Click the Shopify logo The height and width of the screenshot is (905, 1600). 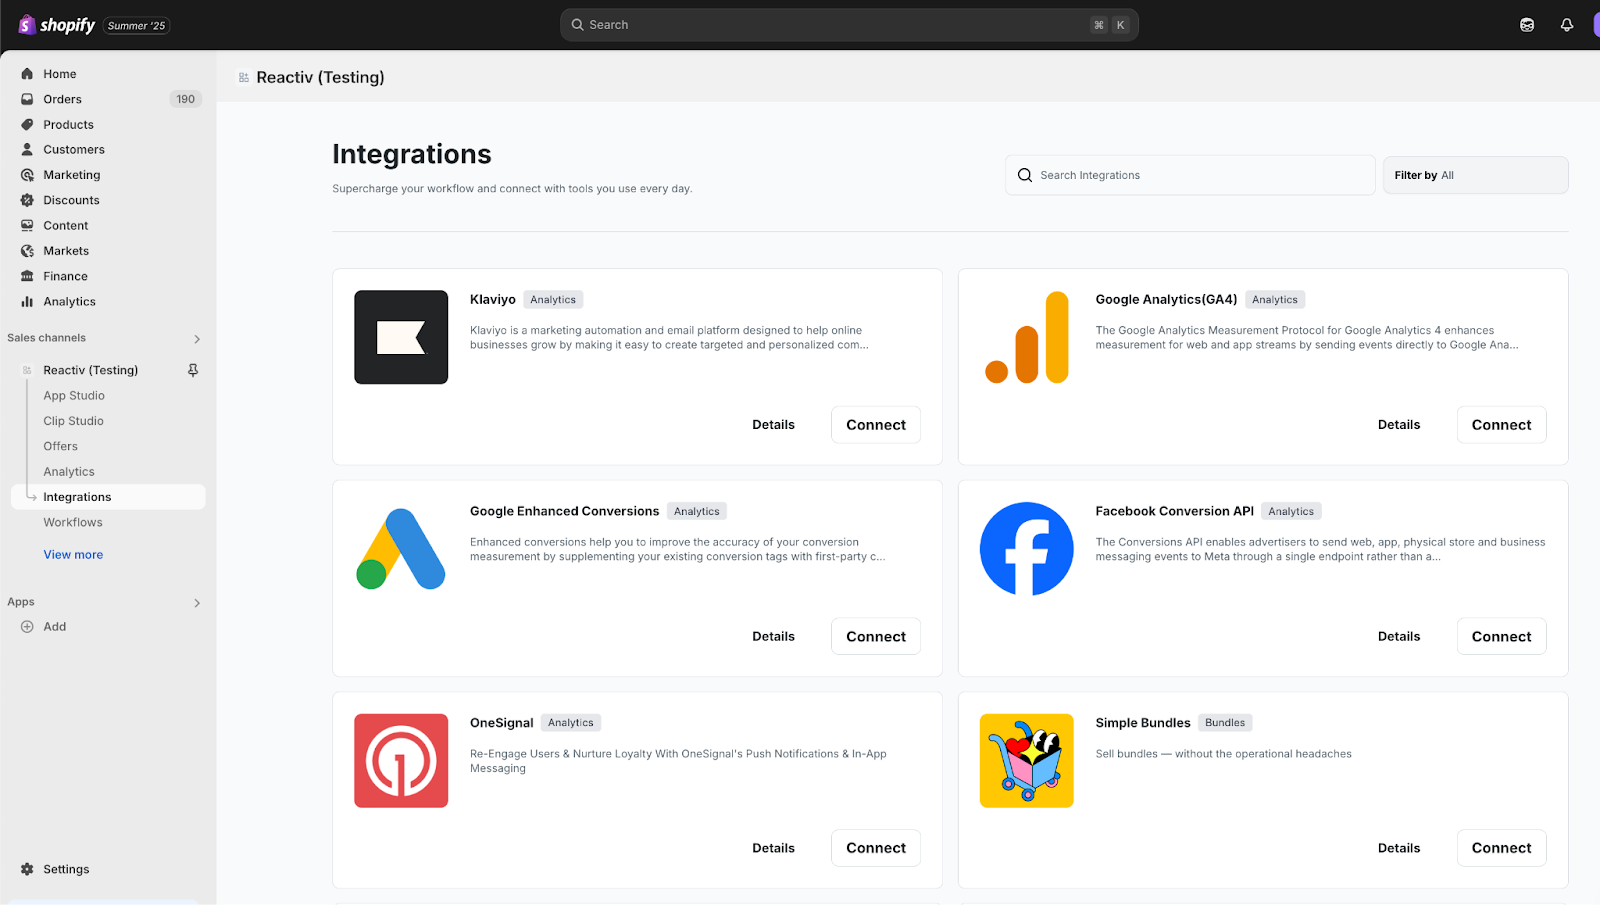click(58, 25)
